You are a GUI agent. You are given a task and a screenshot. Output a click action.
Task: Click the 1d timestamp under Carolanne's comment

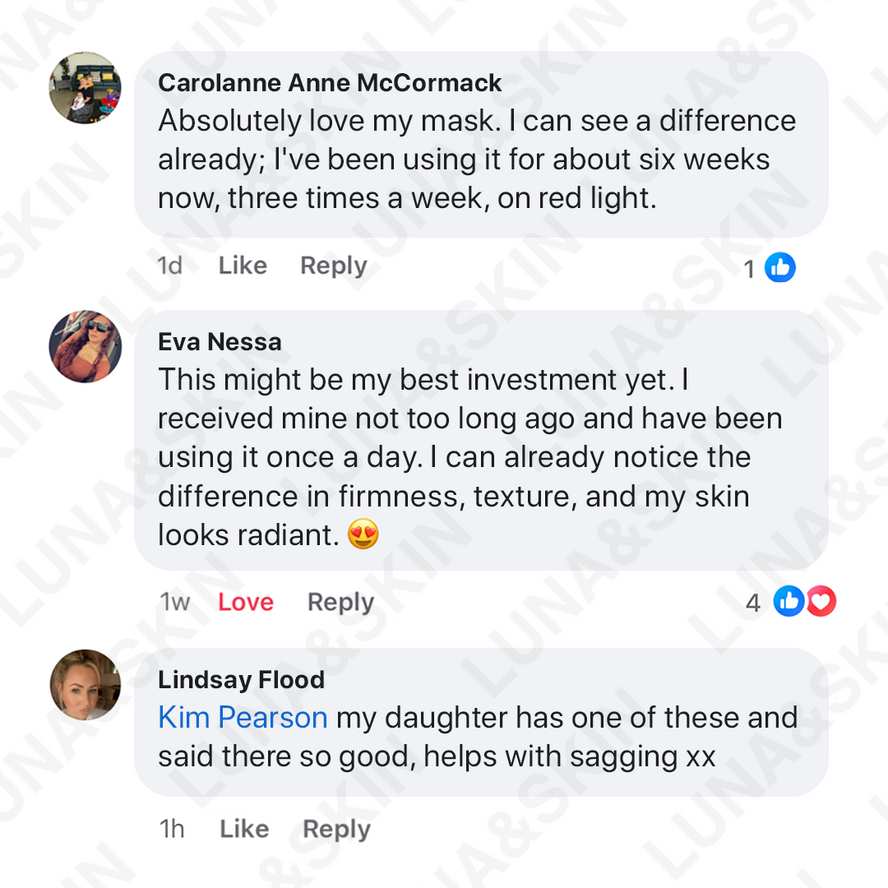(x=170, y=266)
